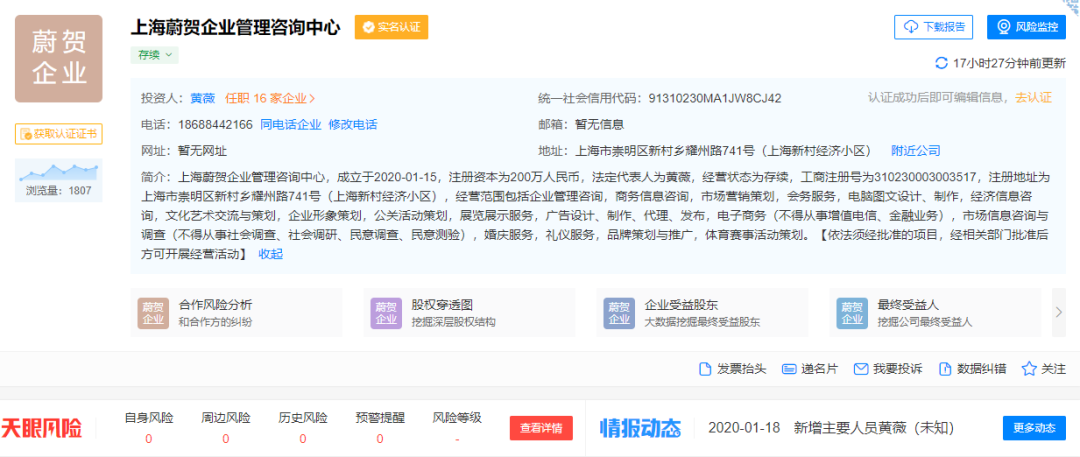Click 去认证 link

pyautogui.click(x=1033, y=97)
